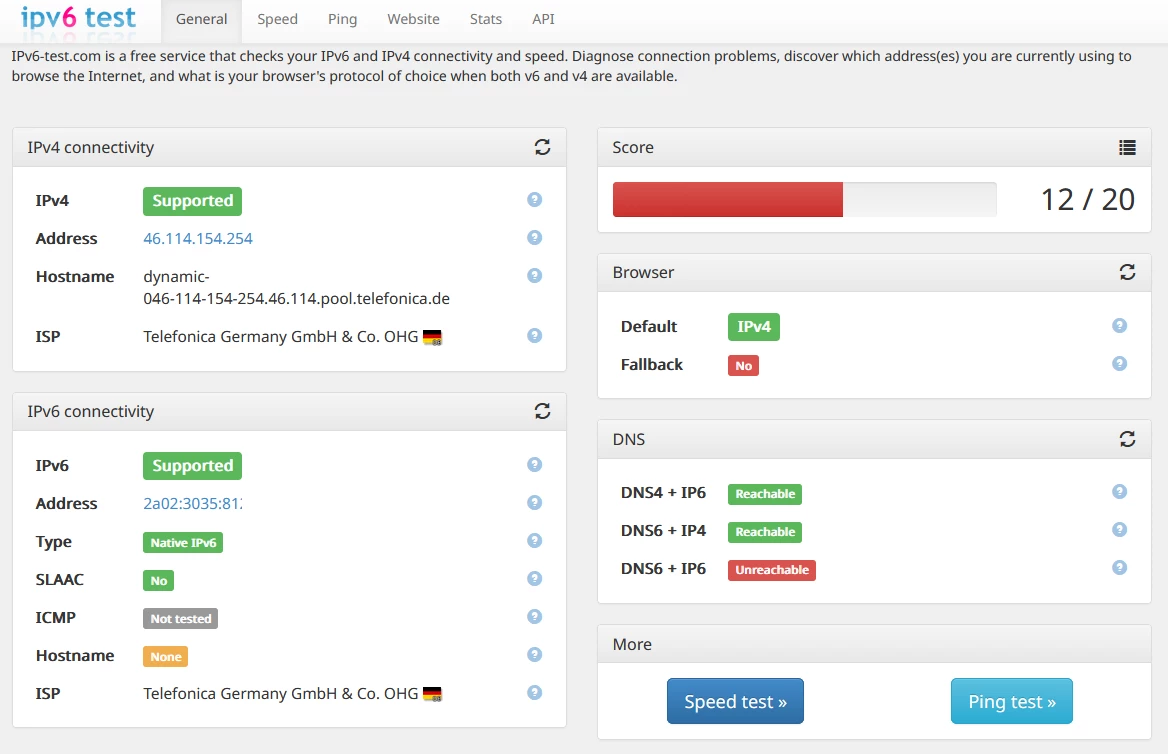Open help for DNS4 + IP6 row
Screen dimensions: 1168x754
point(1119,492)
